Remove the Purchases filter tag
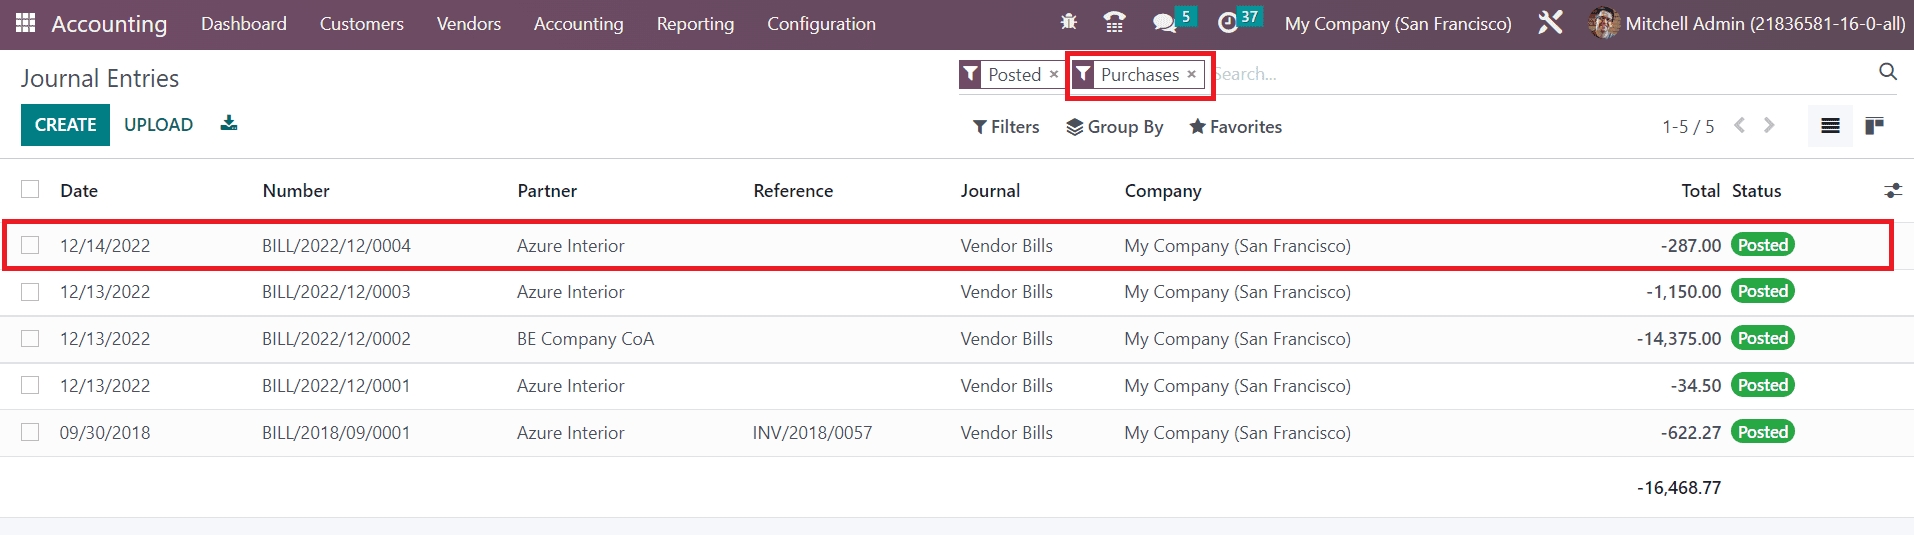 pos(1191,75)
